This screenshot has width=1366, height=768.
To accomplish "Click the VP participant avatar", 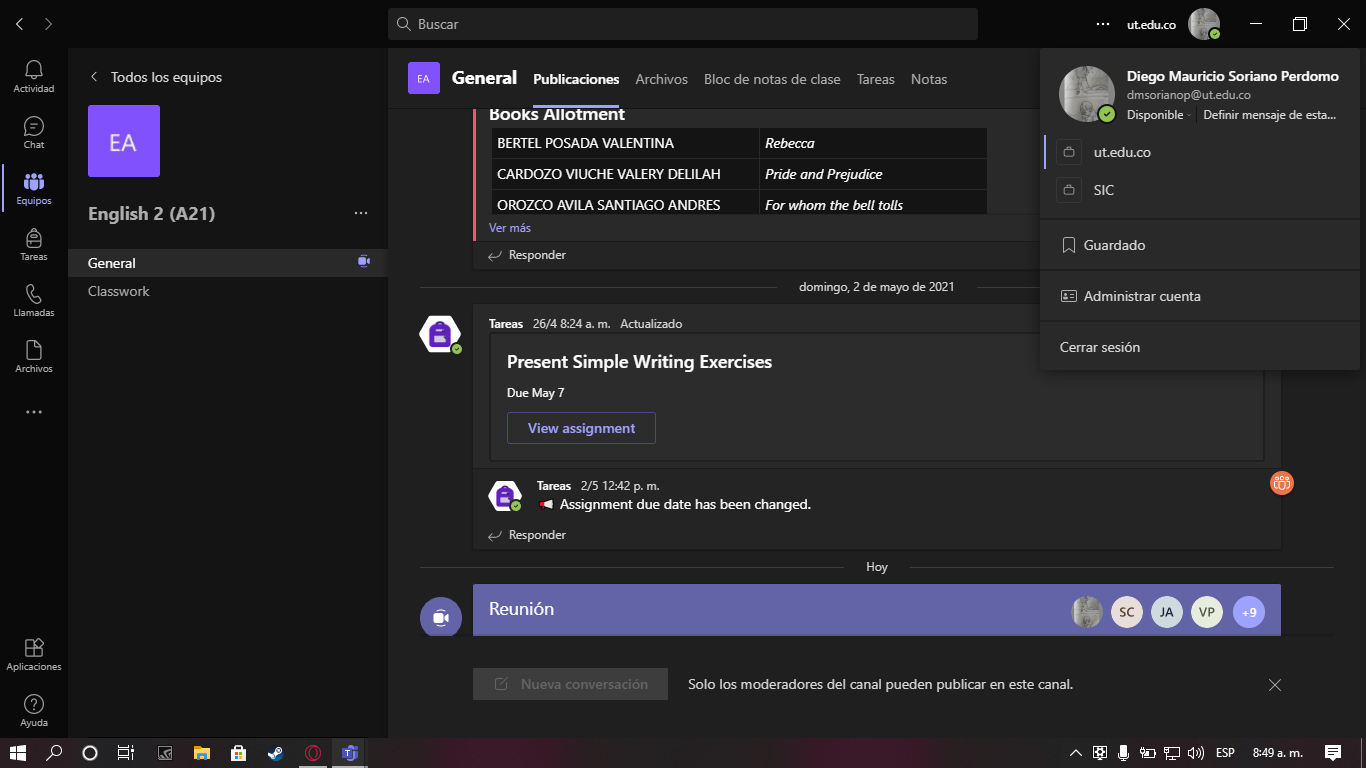I will [x=1207, y=612].
